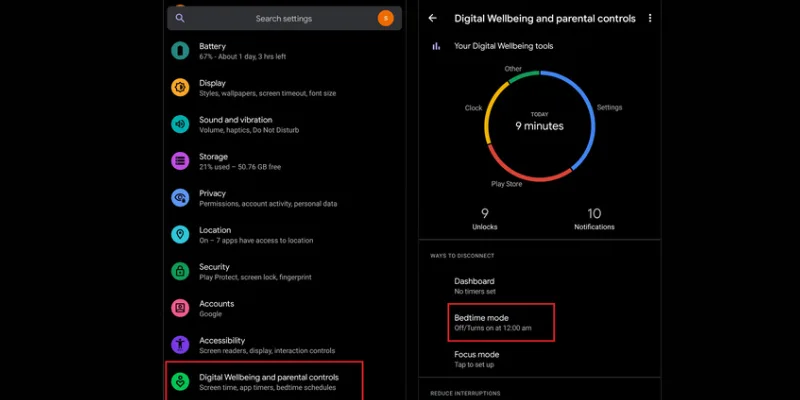Click the Security lock icon

tap(180, 271)
